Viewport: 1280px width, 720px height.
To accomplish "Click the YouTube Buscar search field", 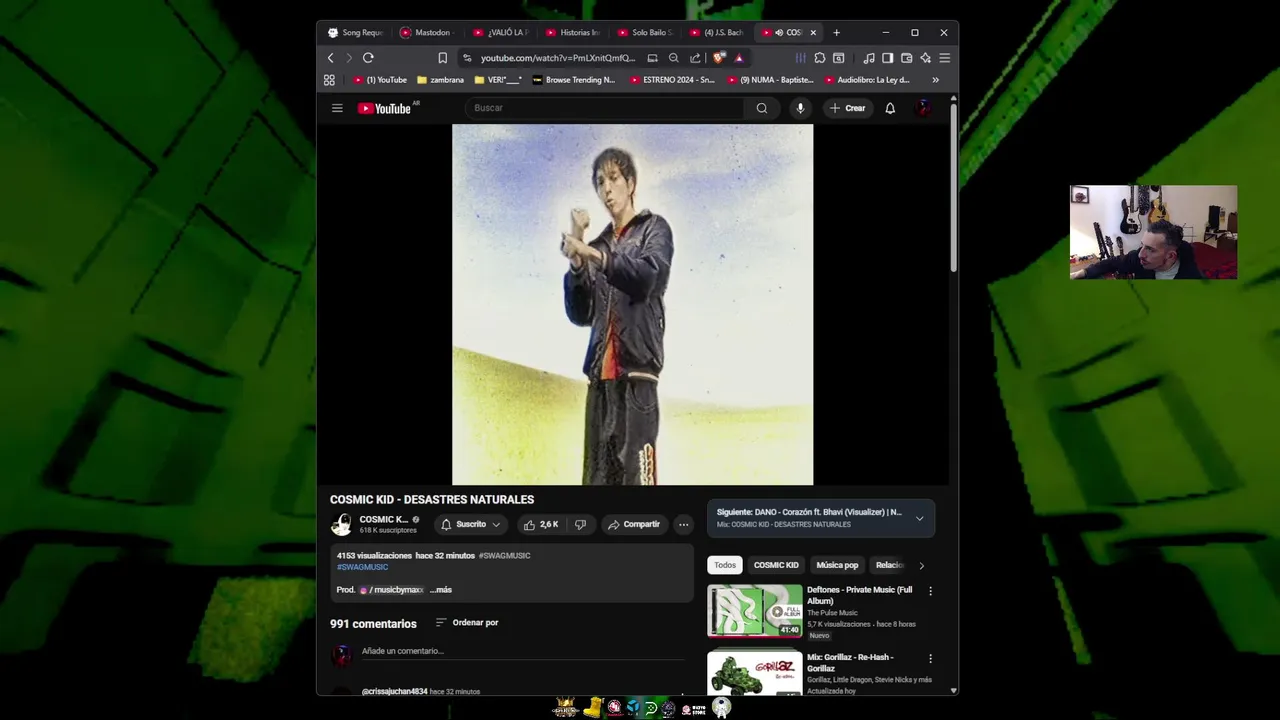I will [x=604, y=108].
